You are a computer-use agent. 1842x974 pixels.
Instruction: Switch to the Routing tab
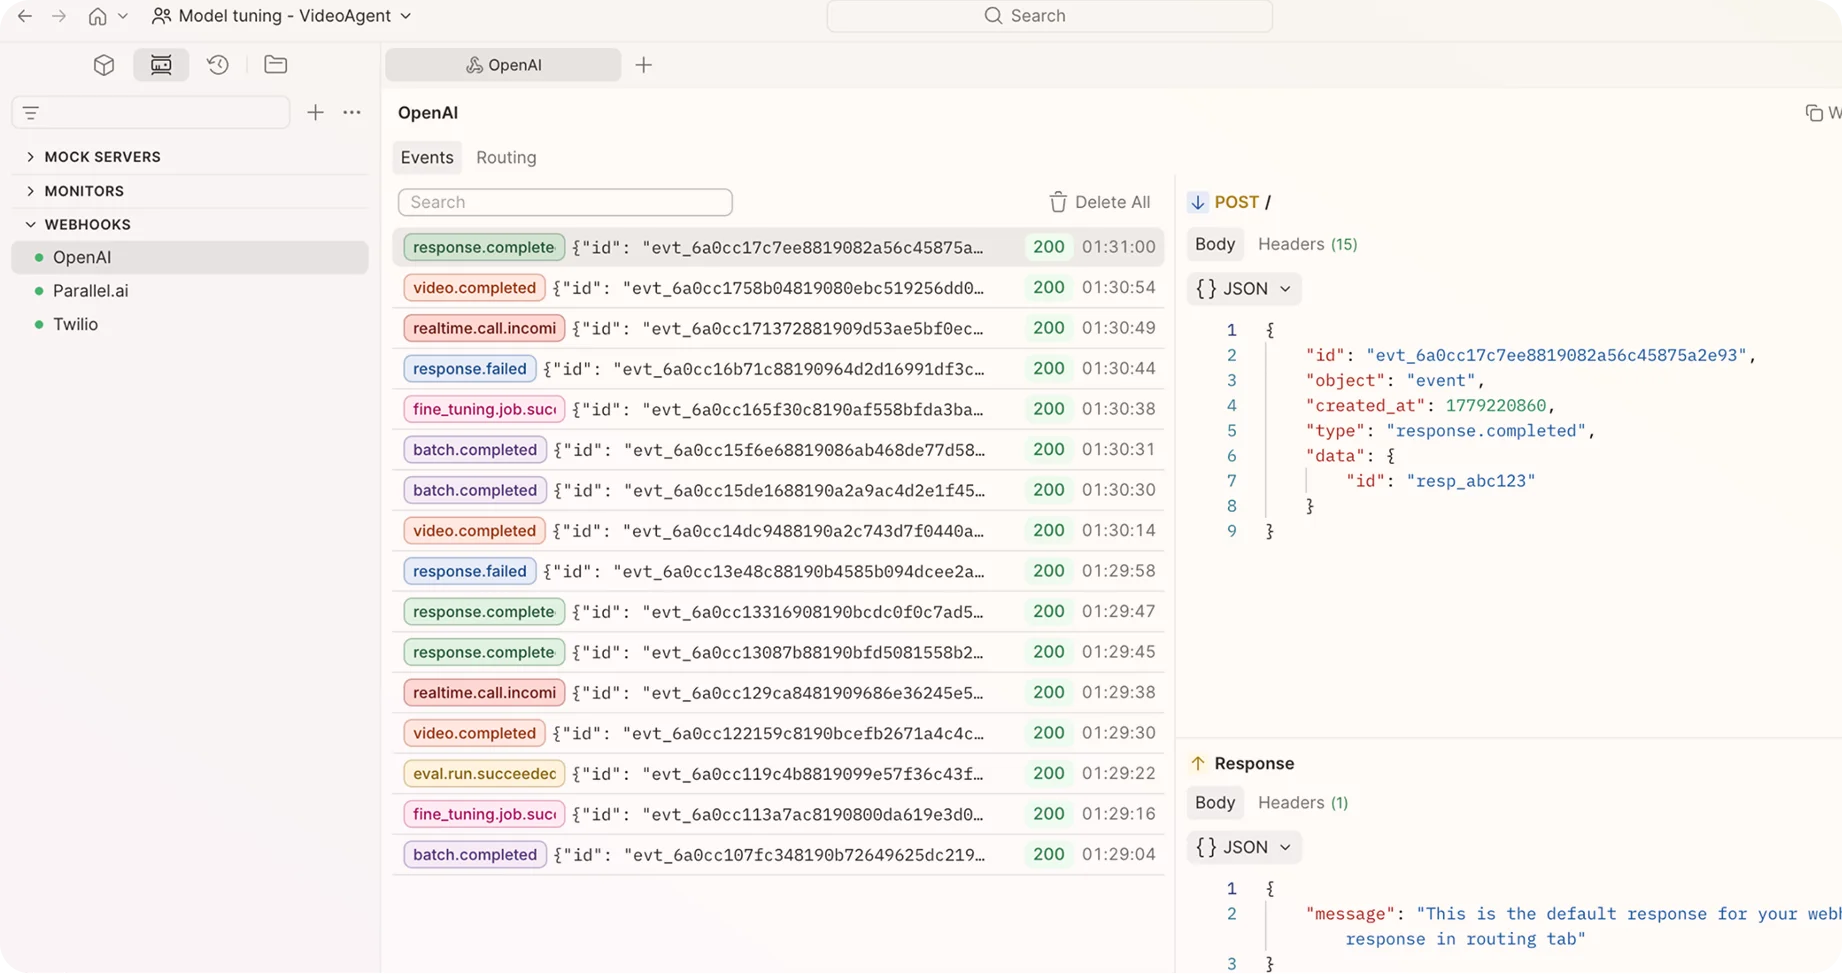point(506,157)
